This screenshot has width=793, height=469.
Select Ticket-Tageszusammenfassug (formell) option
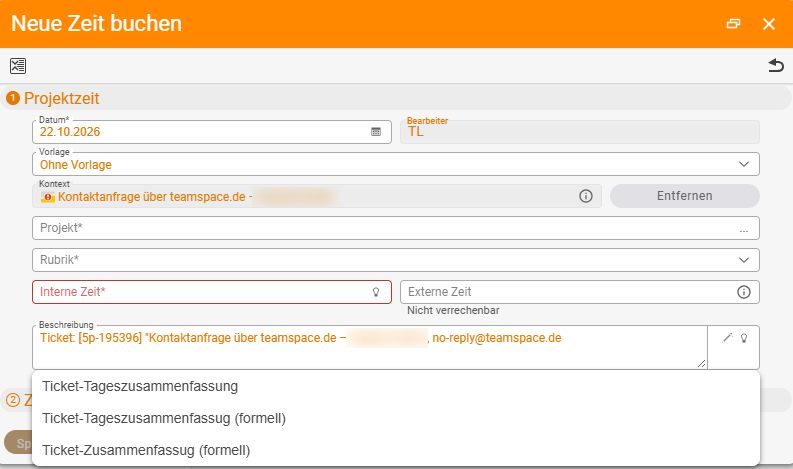[x=395, y=418]
